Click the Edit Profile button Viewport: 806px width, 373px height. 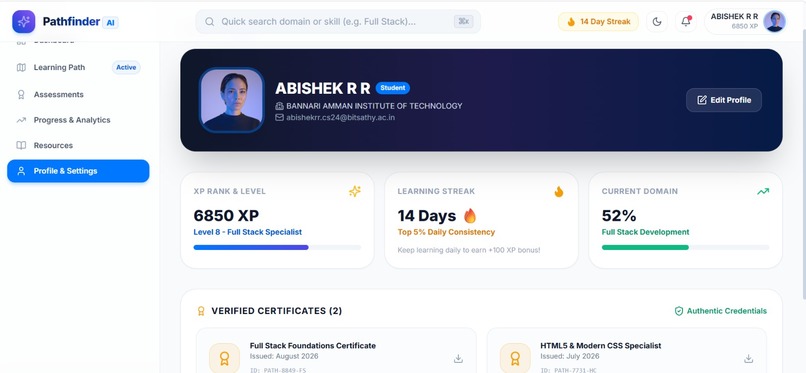coord(724,100)
